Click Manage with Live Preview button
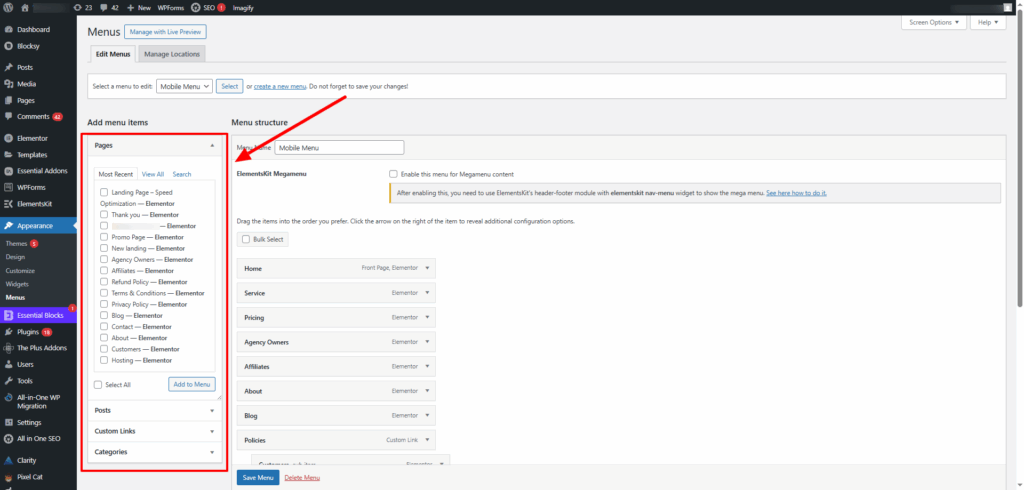The width and height of the screenshot is (1024, 490). click(x=165, y=32)
